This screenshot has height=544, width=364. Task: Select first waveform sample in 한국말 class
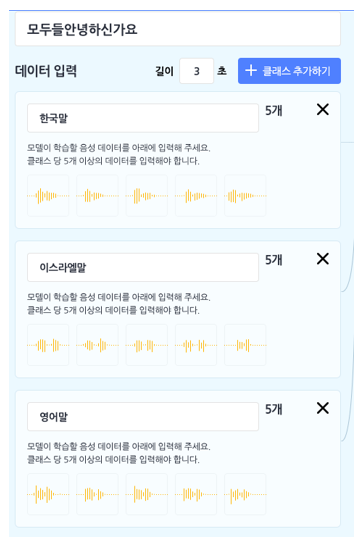point(48,196)
